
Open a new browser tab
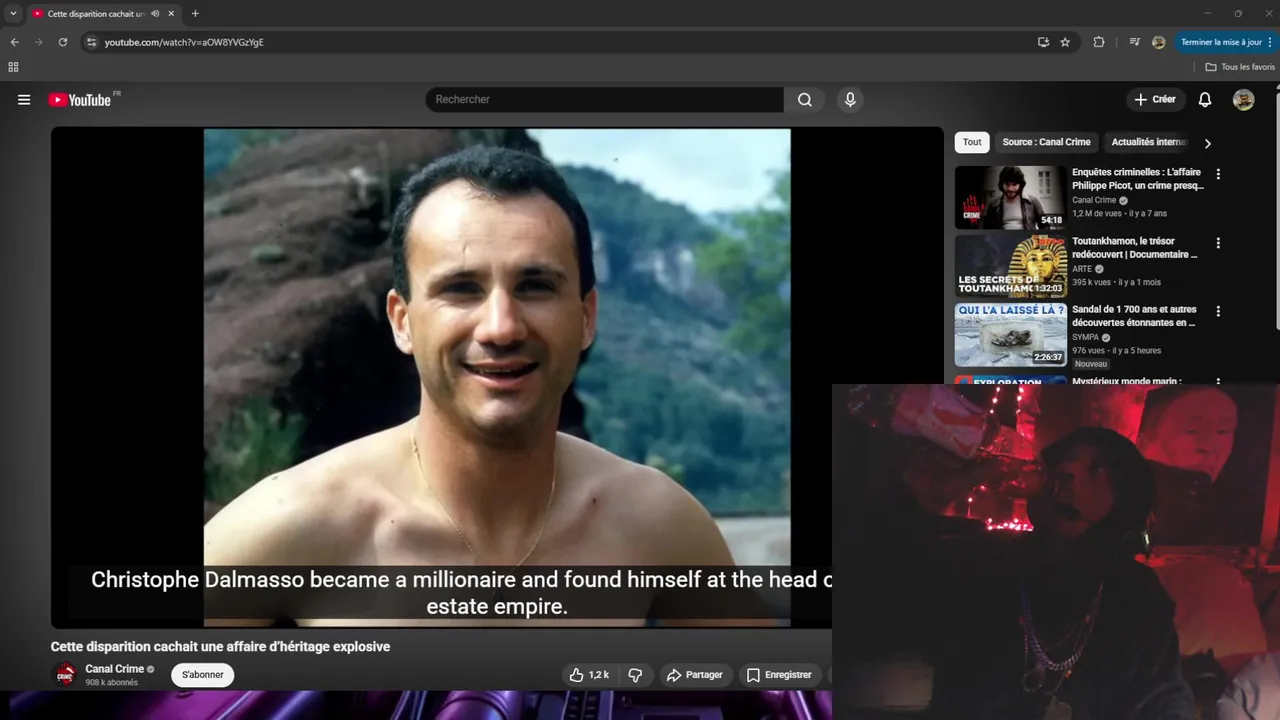195,14
